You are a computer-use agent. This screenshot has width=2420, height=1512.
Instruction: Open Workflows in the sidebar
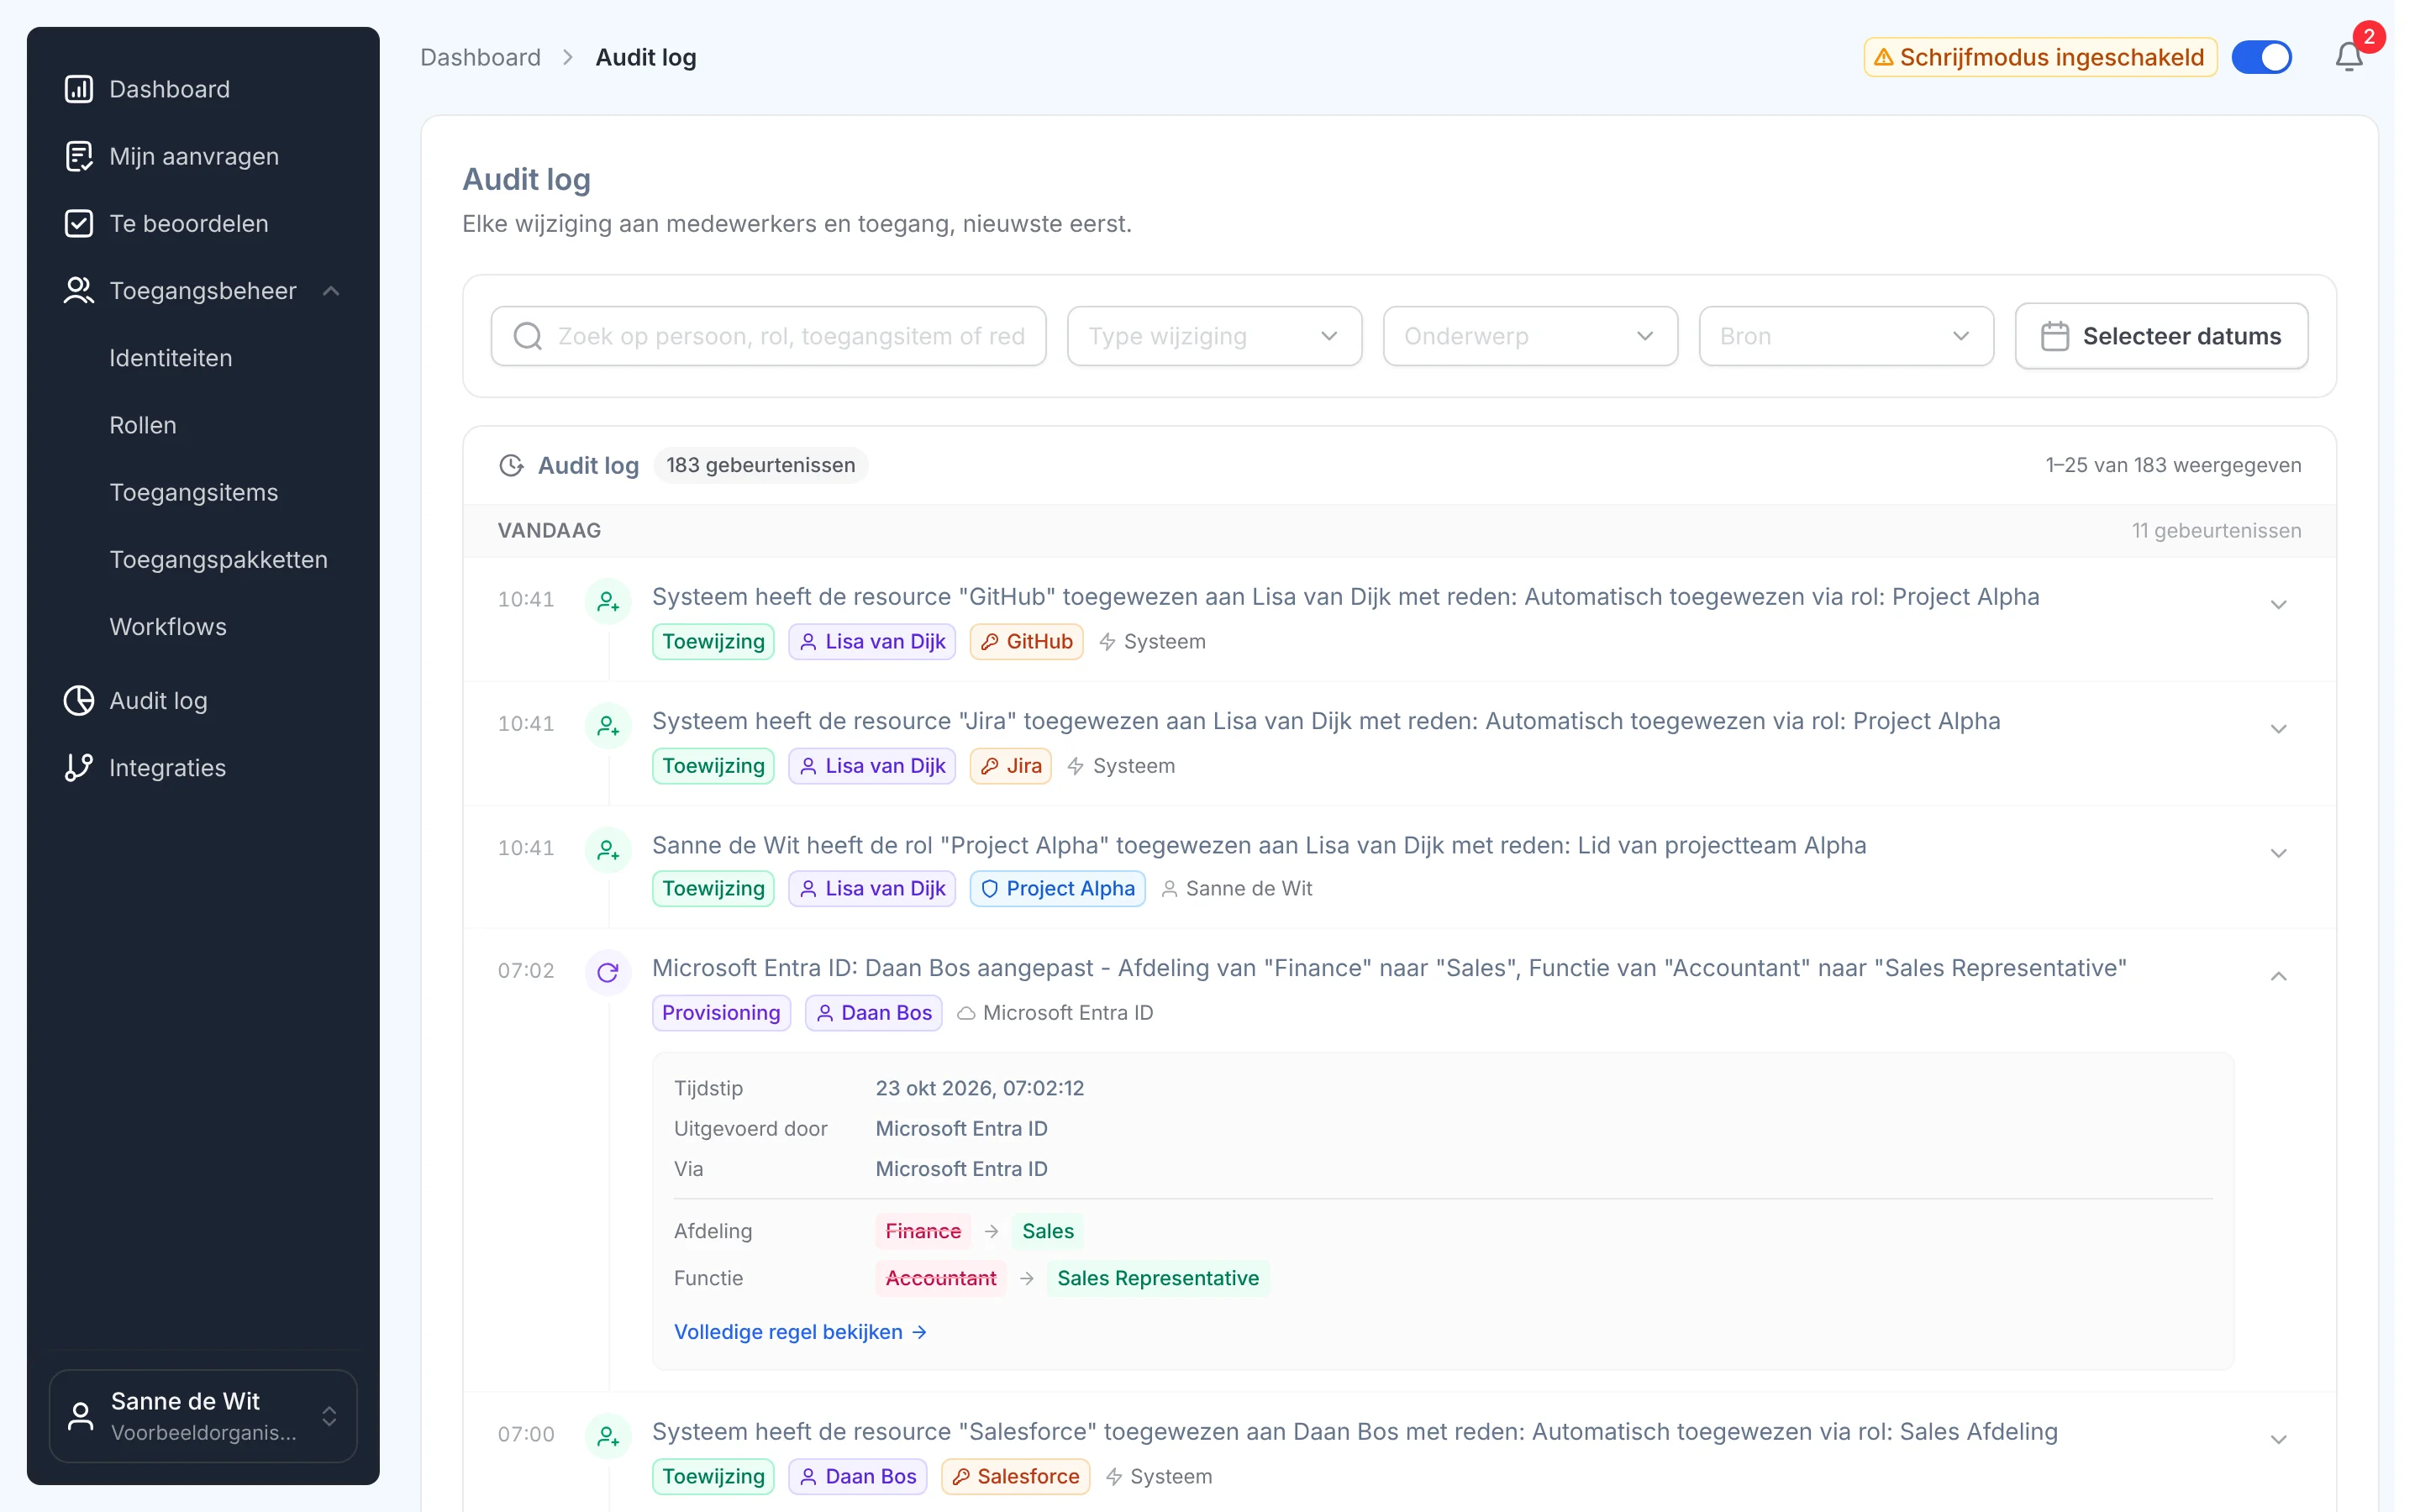tap(168, 626)
